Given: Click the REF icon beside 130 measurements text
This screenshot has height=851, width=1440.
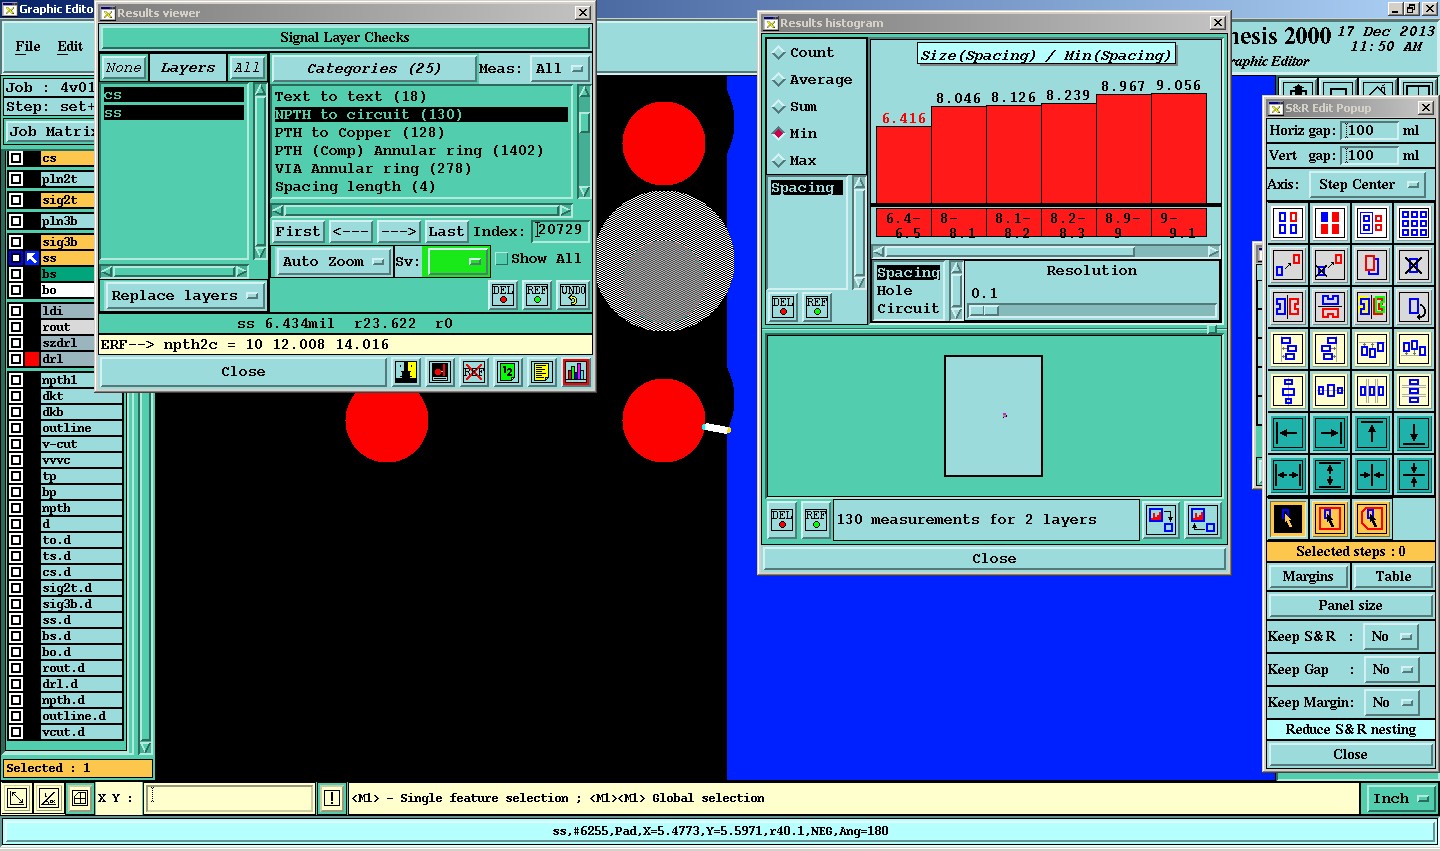Looking at the screenshot, I should click(816, 520).
